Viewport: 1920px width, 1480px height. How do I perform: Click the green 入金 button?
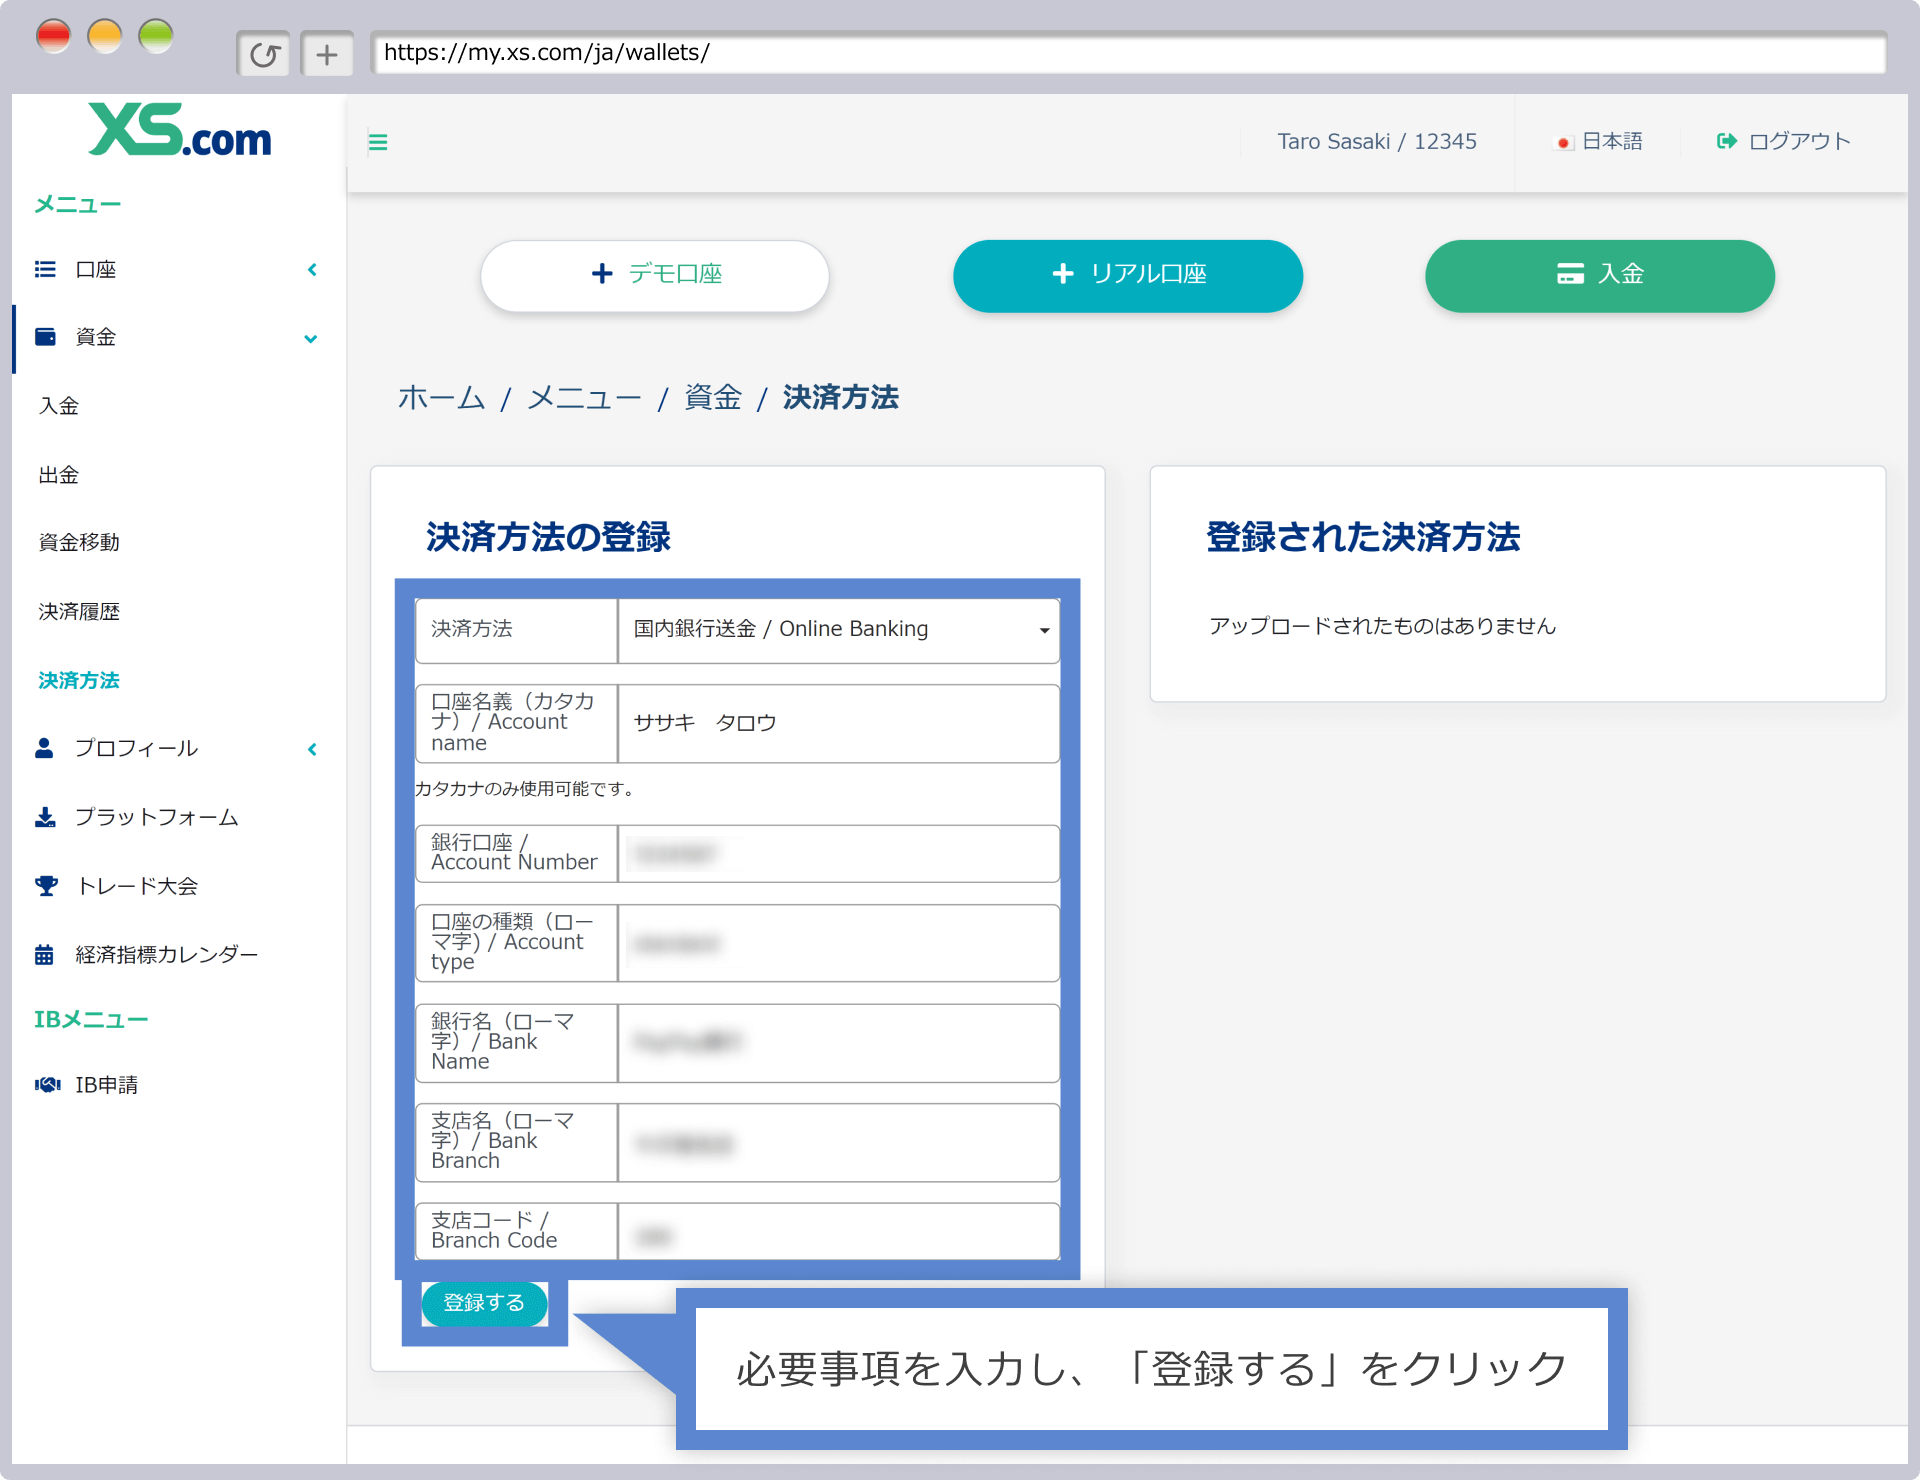click(1600, 275)
